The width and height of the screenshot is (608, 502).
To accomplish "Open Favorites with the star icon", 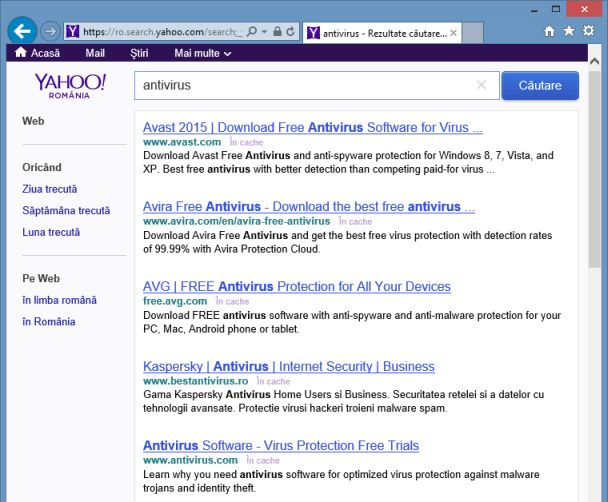I will (x=569, y=31).
